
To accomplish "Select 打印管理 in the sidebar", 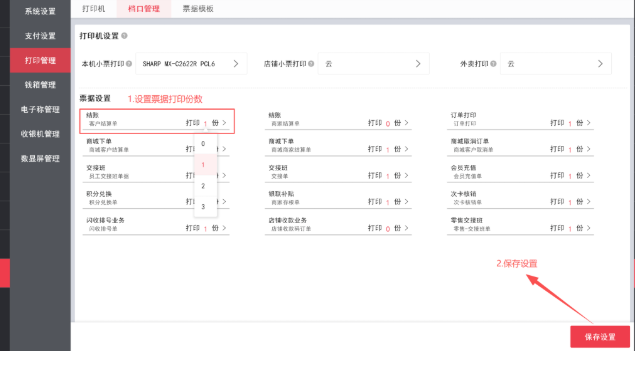I will [40, 61].
